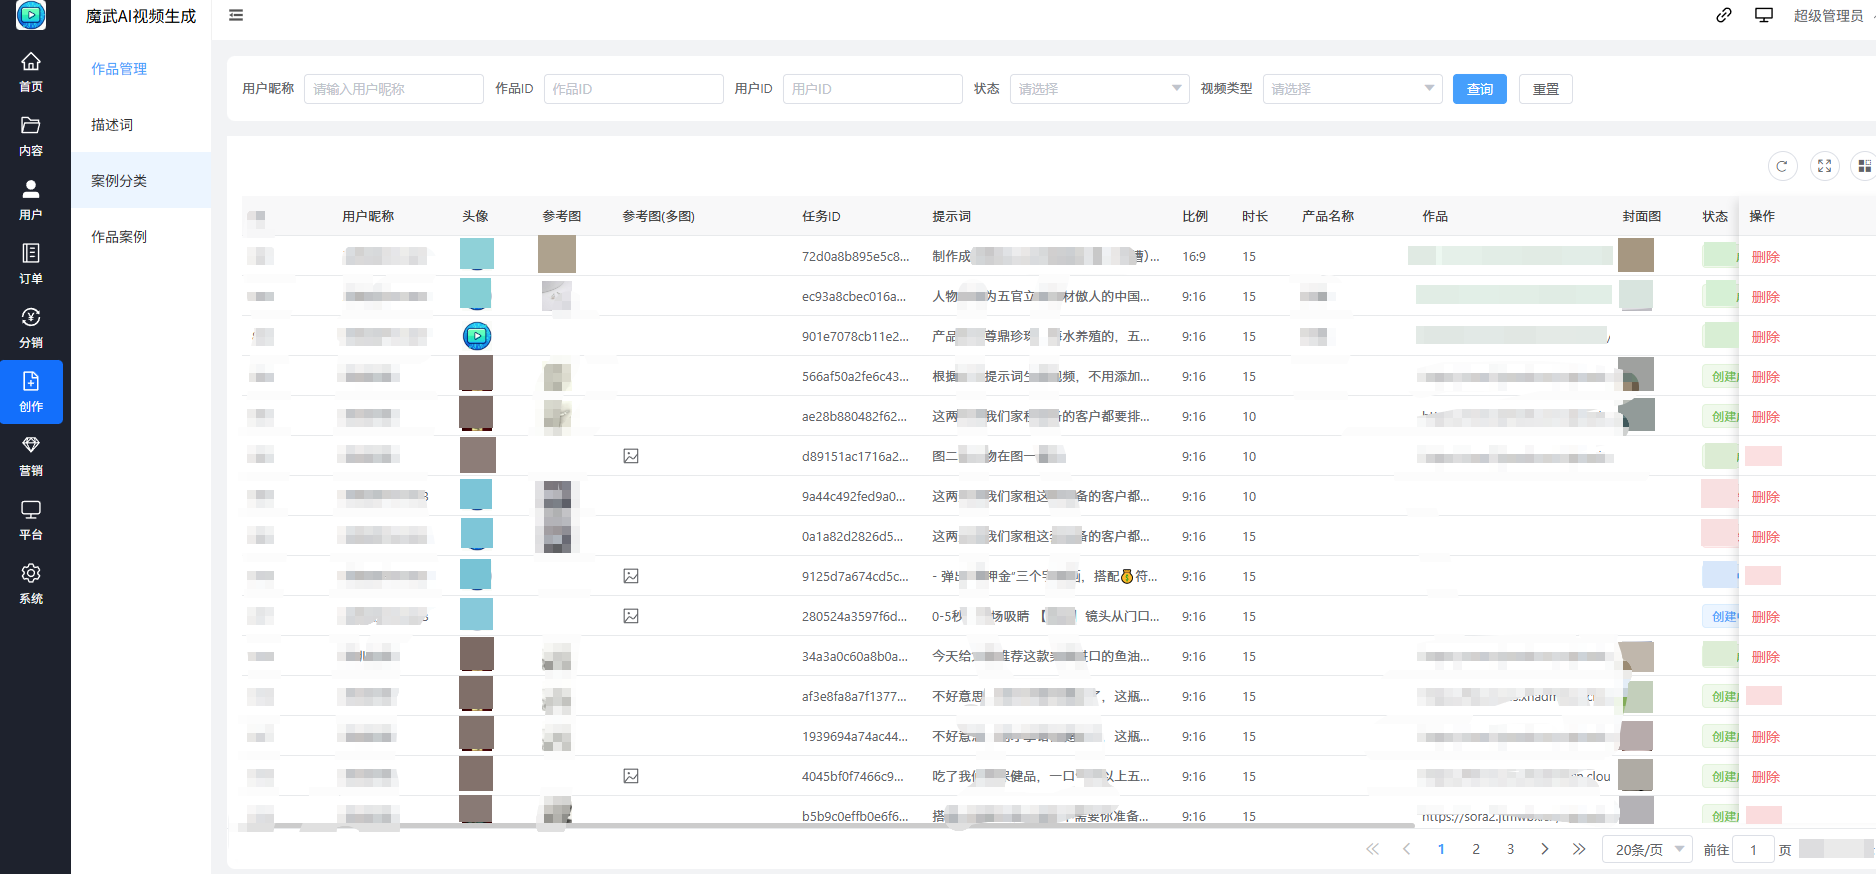Click the 用户昵称 input field
The height and width of the screenshot is (874, 1876).
[393, 89]
